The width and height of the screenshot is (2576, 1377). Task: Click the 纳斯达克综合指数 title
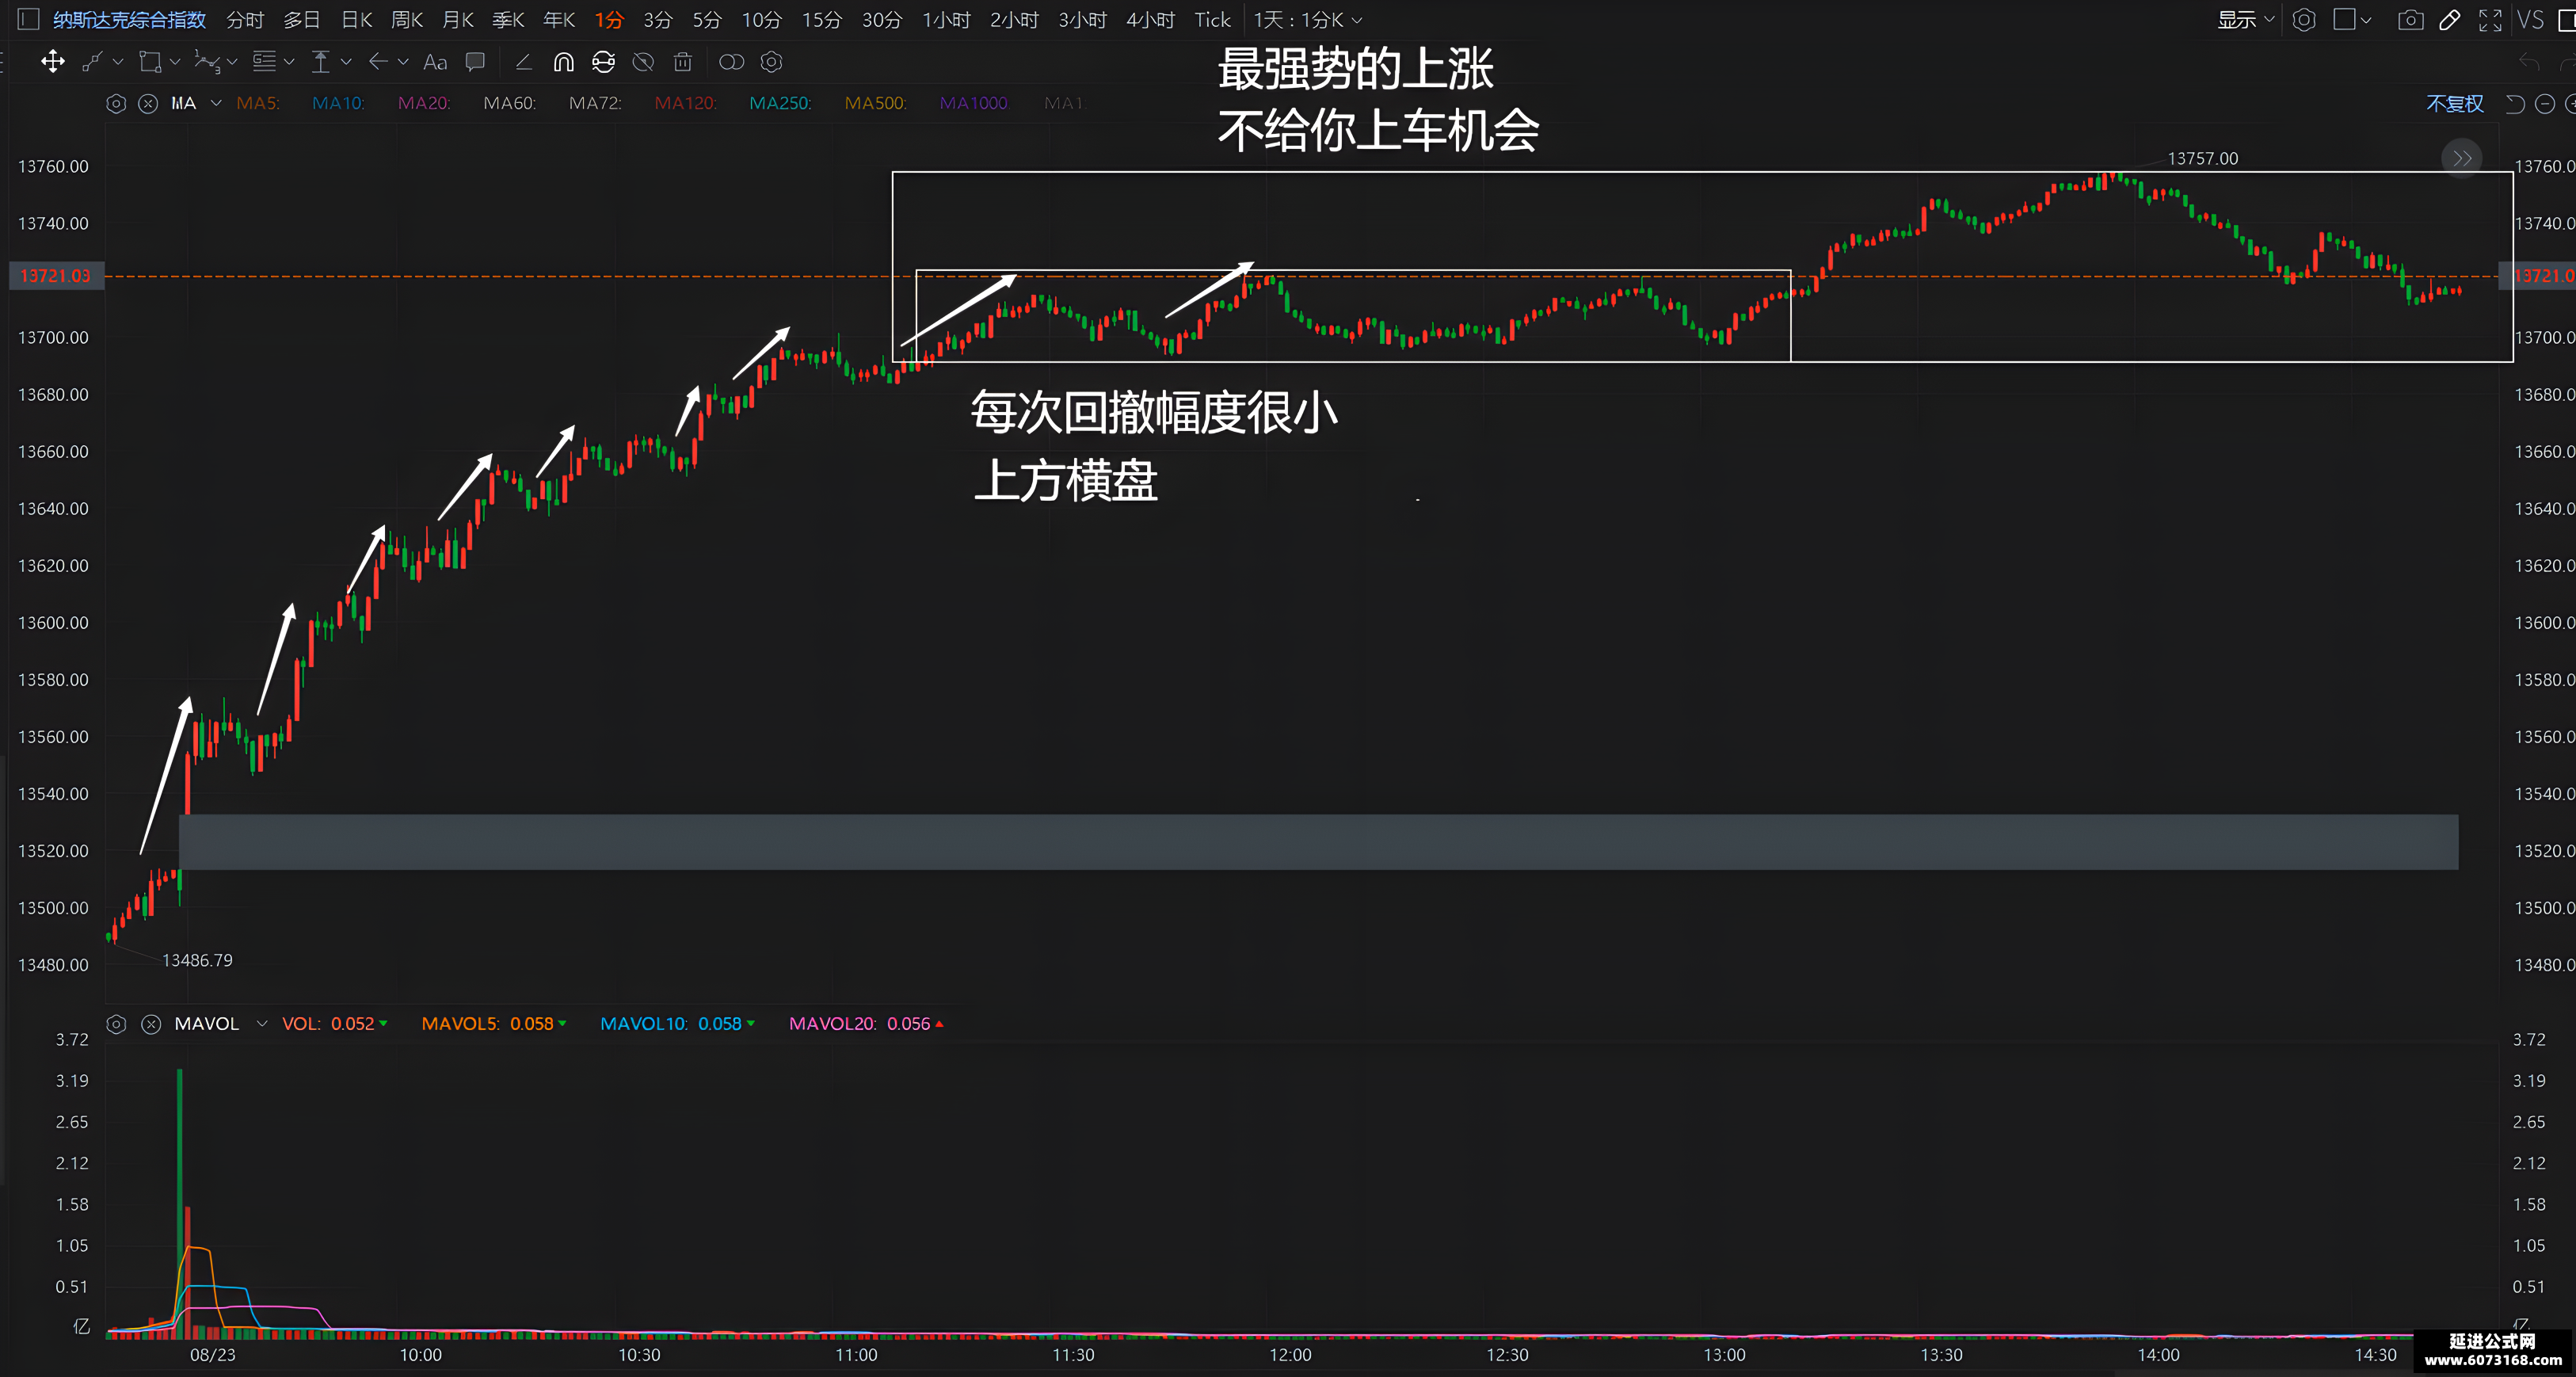click(129, 20)
